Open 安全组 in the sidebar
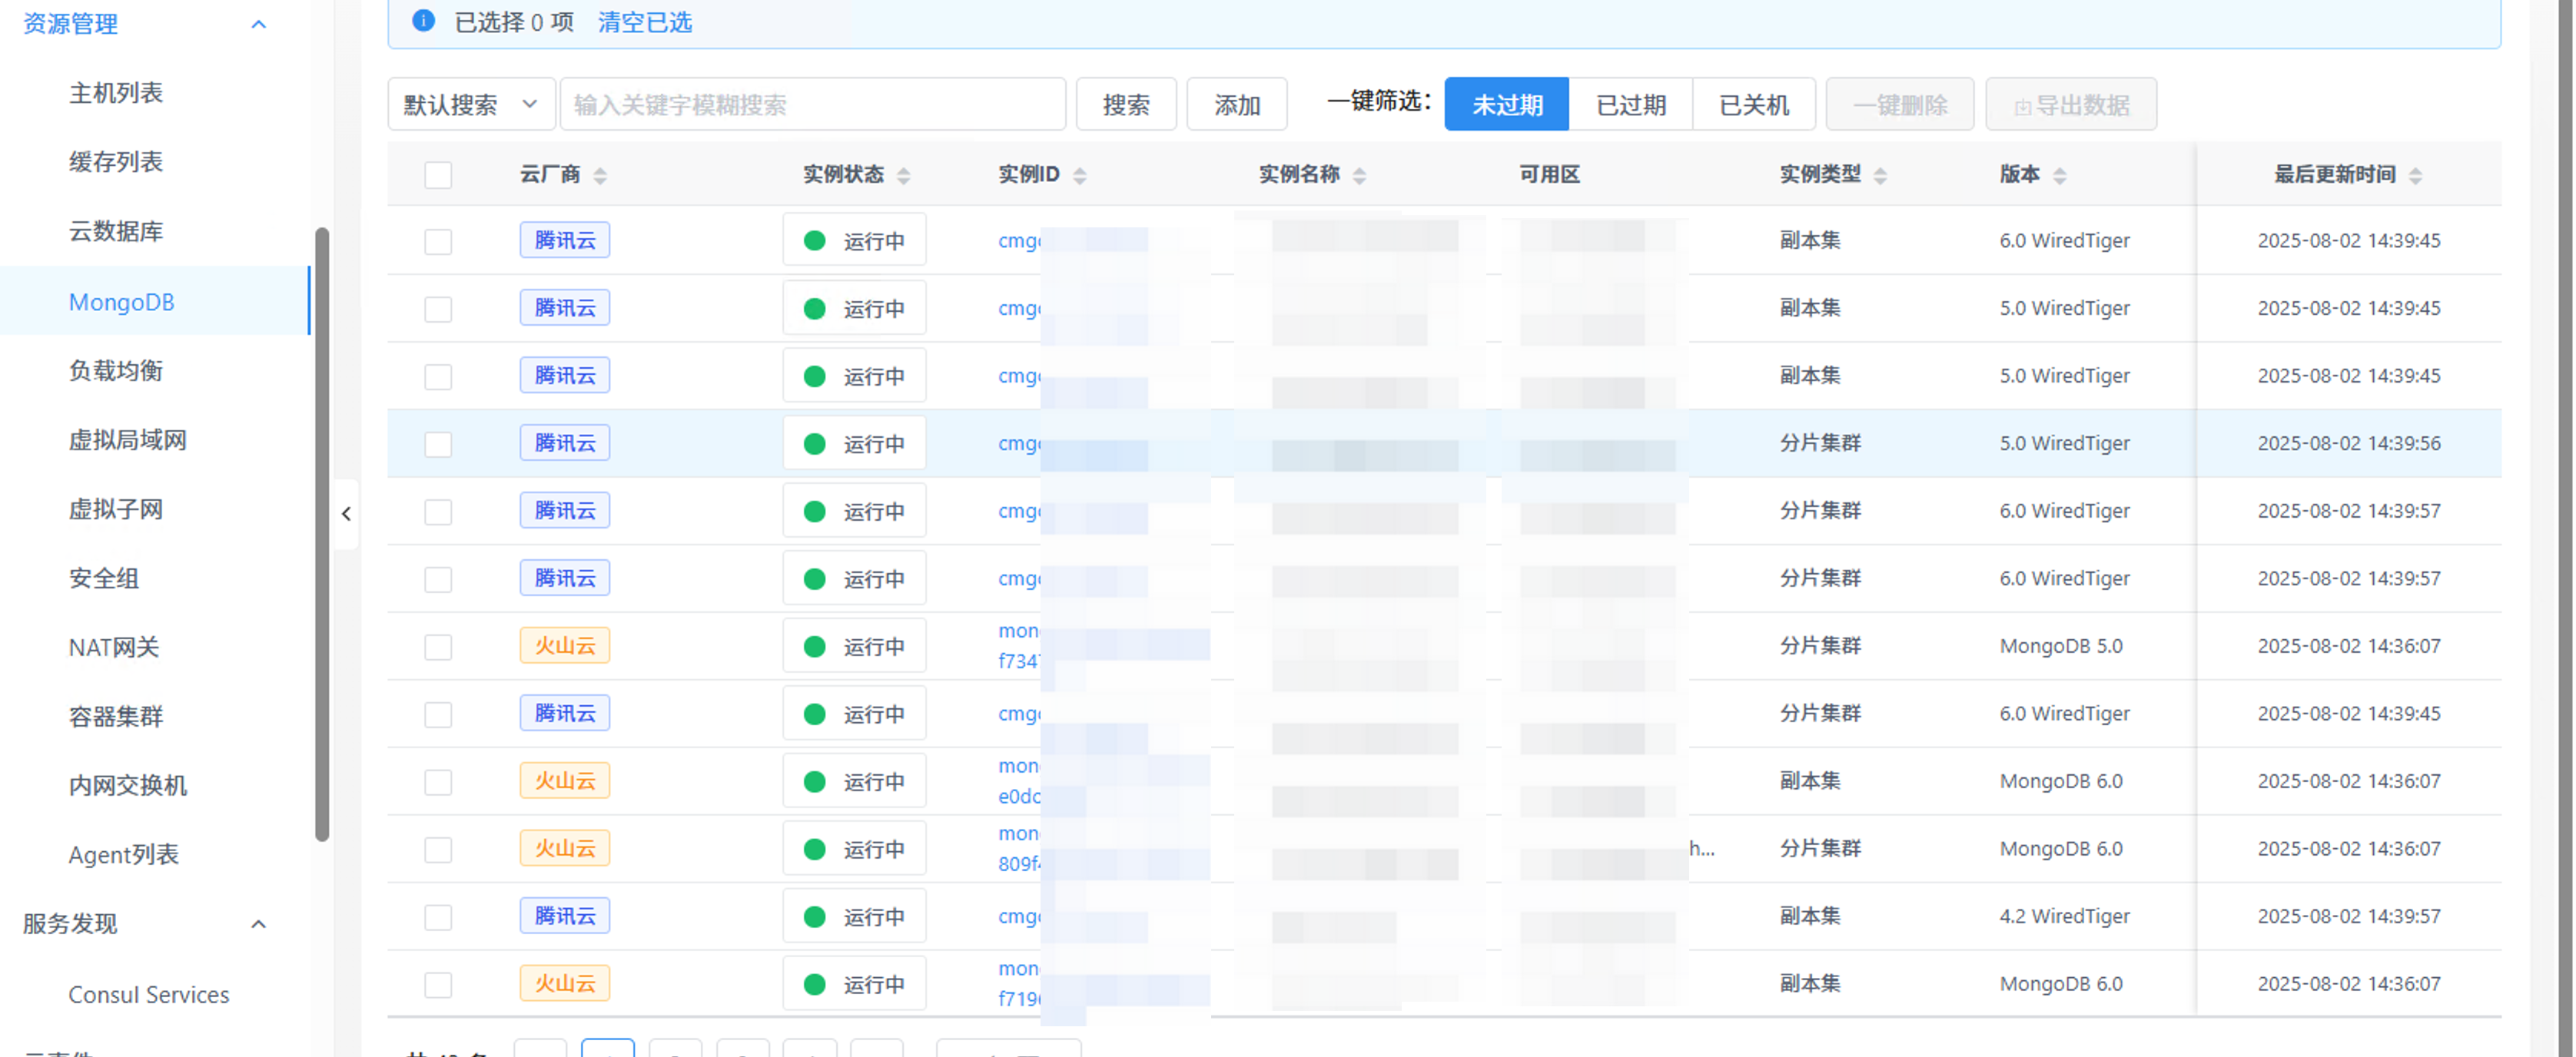This screenshot has height=1057, width=2576. (x=104, y=578)
